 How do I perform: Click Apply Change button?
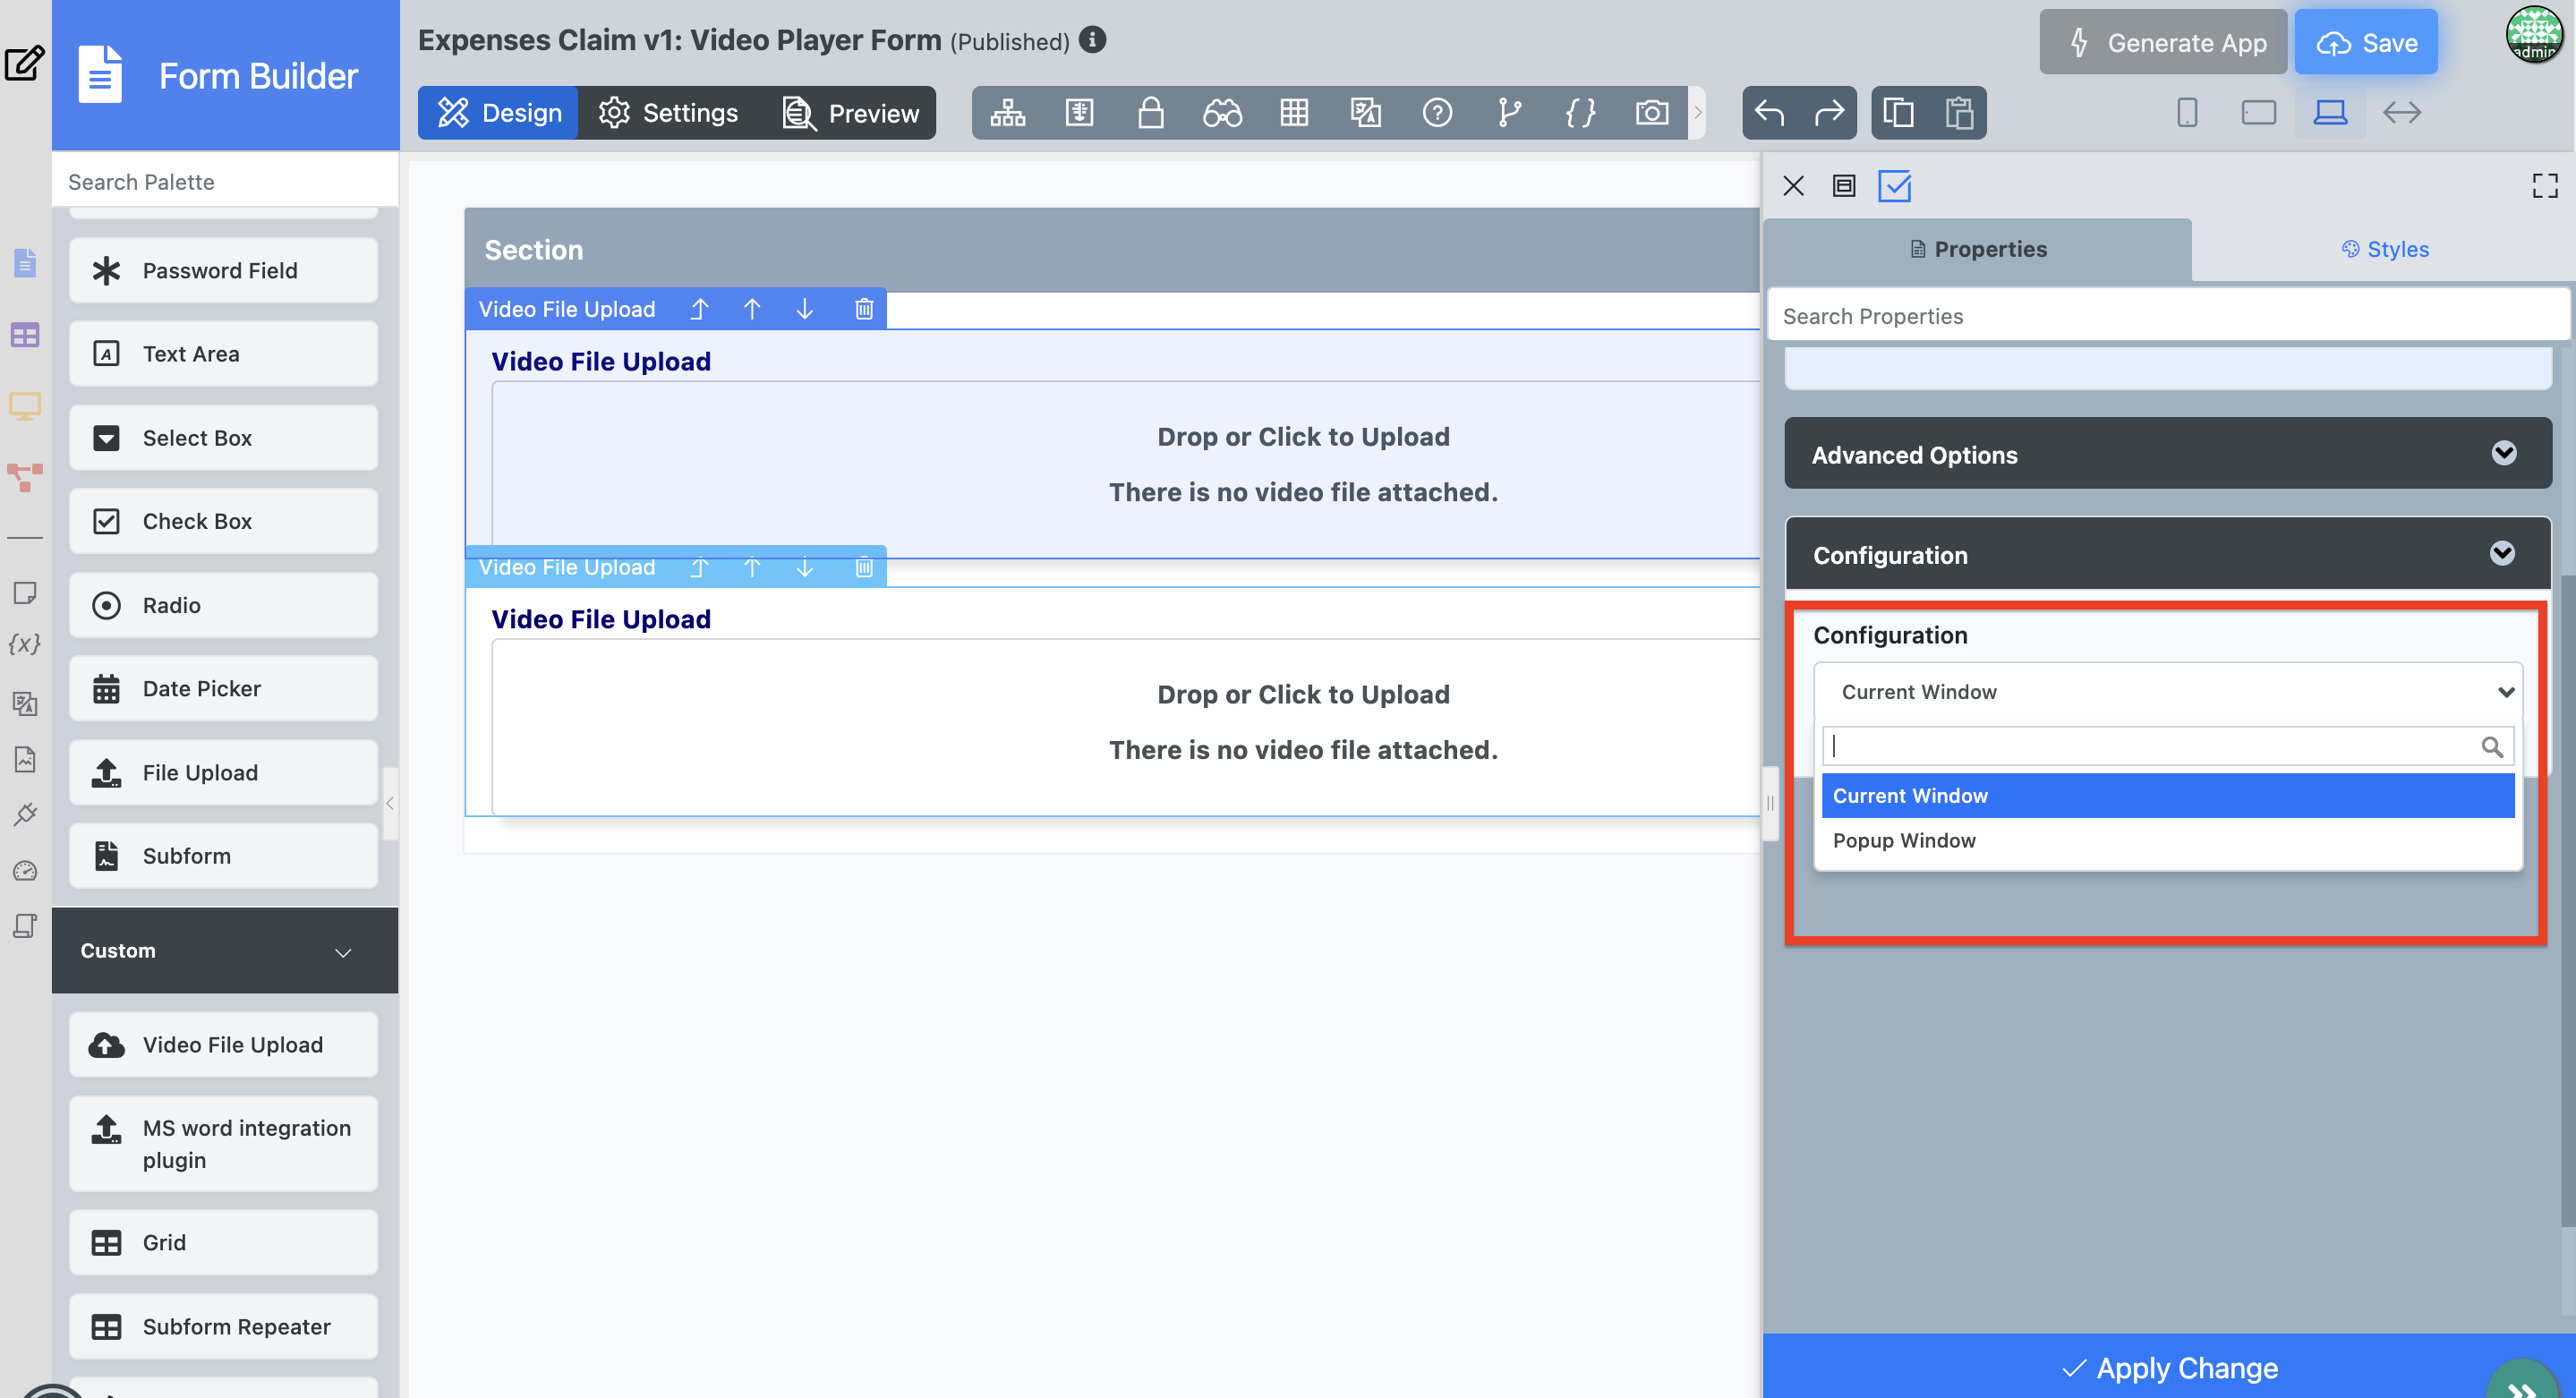point(2168,1367)
